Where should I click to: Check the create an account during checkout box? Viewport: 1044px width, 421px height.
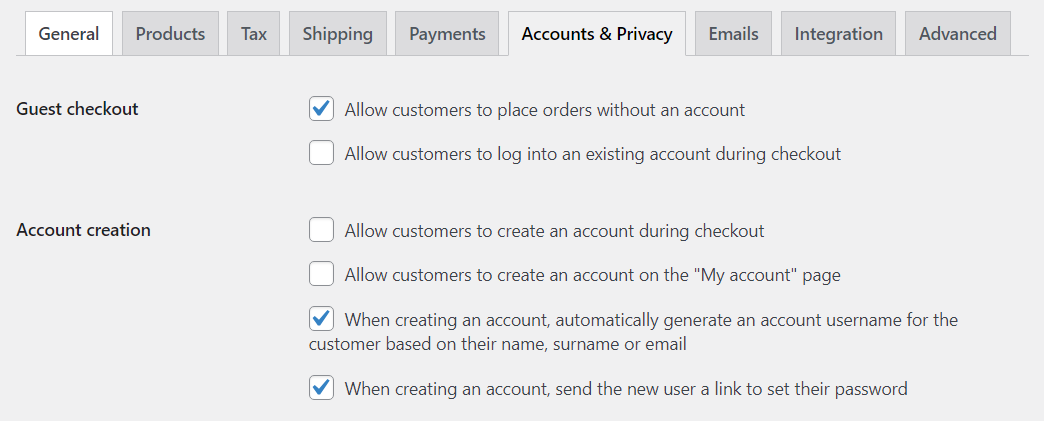321,230
